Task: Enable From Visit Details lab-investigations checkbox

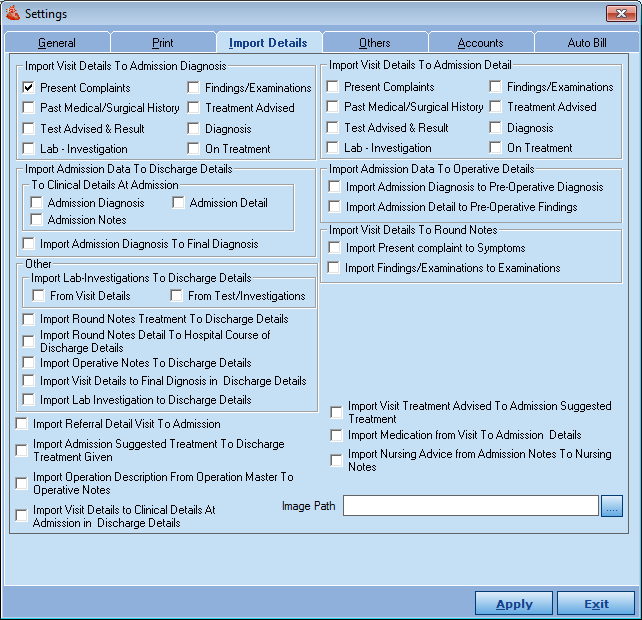Action: [38, 296]
